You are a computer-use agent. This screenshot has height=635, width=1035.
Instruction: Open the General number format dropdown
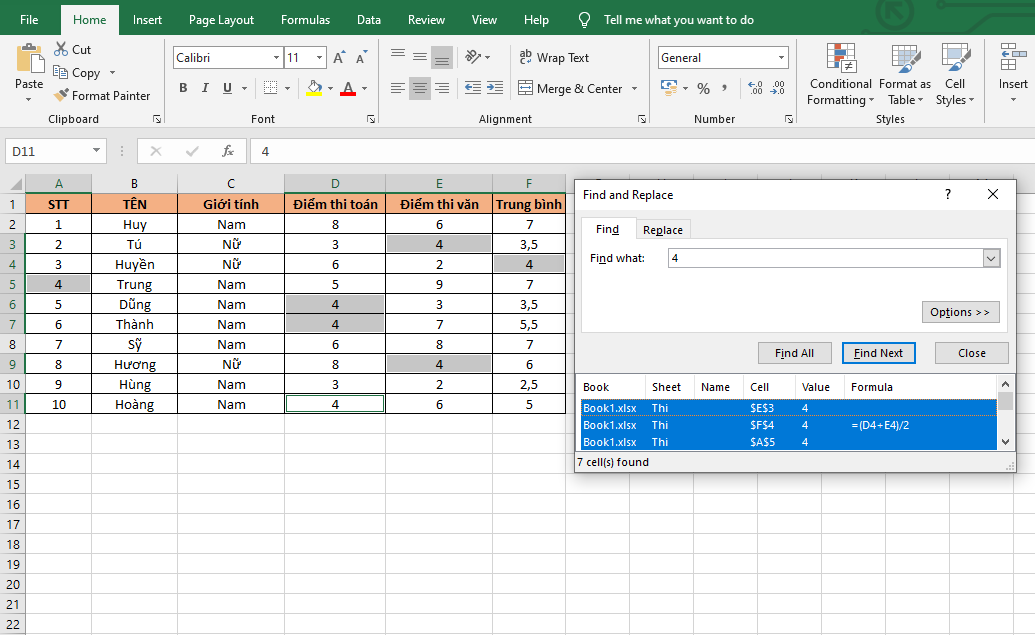781,58
